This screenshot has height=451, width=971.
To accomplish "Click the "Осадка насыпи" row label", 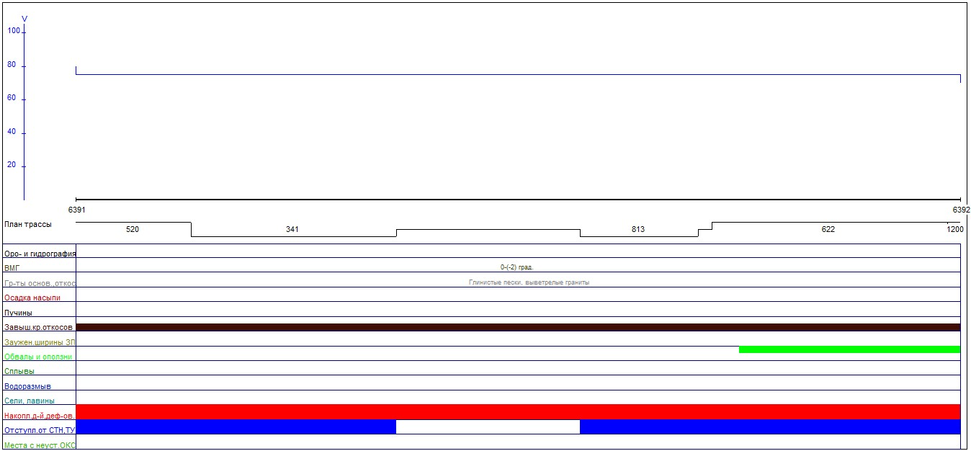I will (x=32, y=297).
